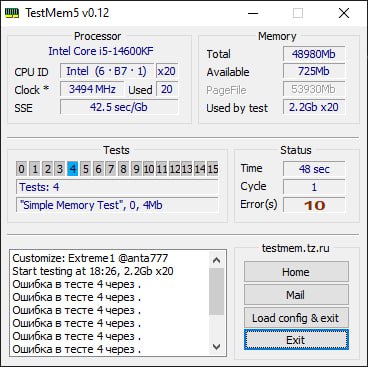Select test indicator box 1
This screenshot has height=367, width=368.
coord(35,169)
